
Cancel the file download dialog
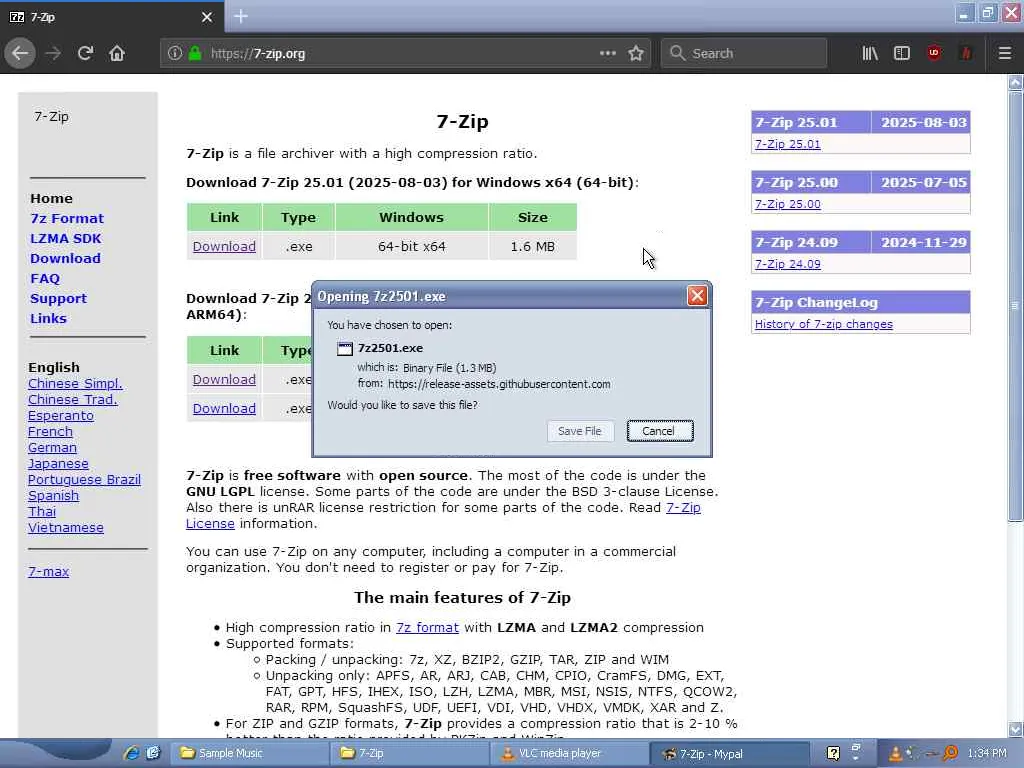tap(660, 431)
